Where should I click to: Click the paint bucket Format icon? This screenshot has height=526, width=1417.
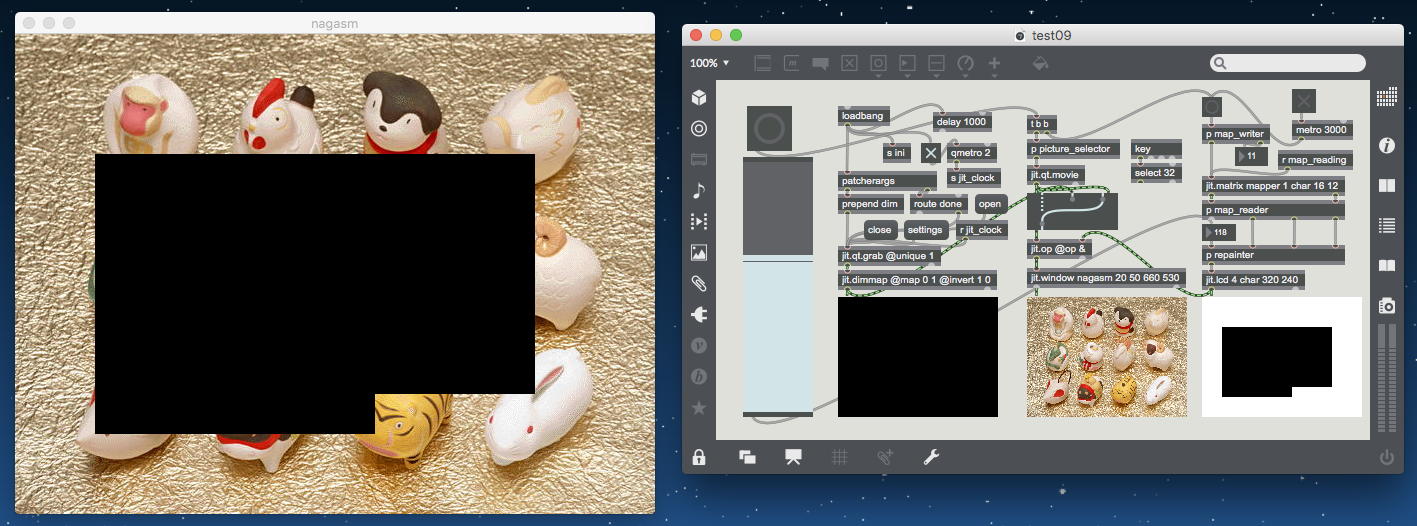(x=1040, y=63)
